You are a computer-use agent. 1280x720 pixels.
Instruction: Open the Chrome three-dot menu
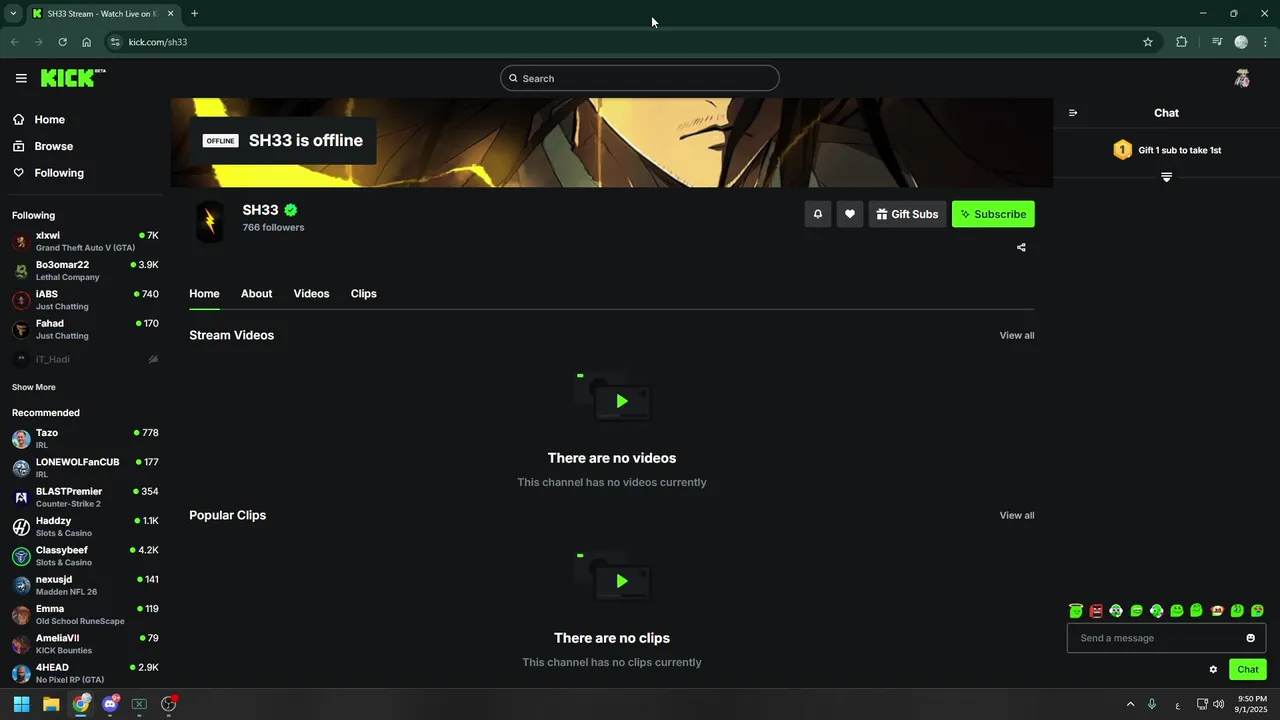click(x=1265, y=42)
